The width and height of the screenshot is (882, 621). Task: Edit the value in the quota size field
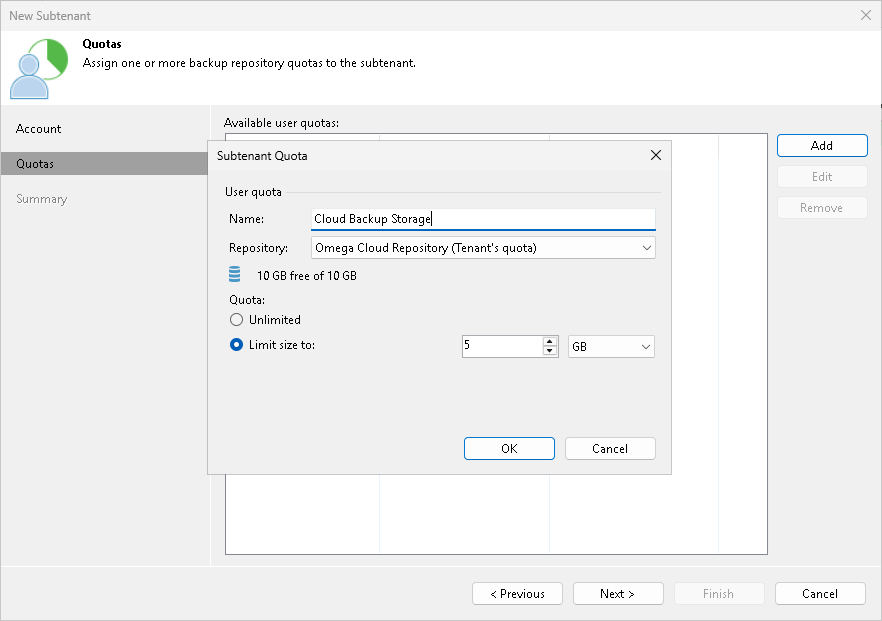pos(500,345)
